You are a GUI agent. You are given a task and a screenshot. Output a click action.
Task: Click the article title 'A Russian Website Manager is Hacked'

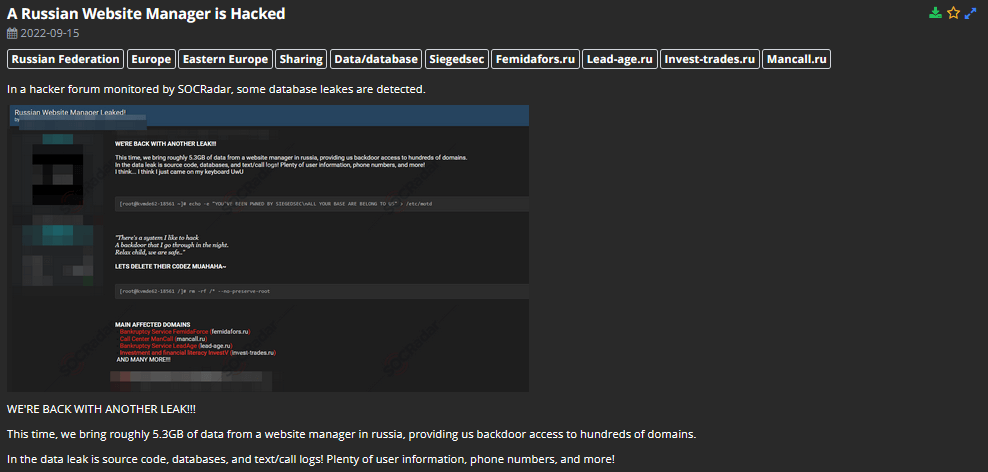point(146,13)
